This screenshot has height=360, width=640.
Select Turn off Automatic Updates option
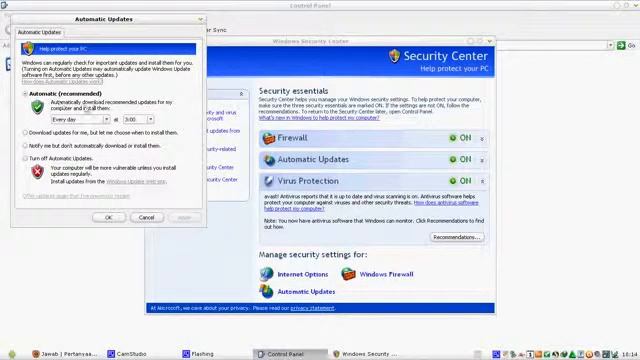point(25,158)
